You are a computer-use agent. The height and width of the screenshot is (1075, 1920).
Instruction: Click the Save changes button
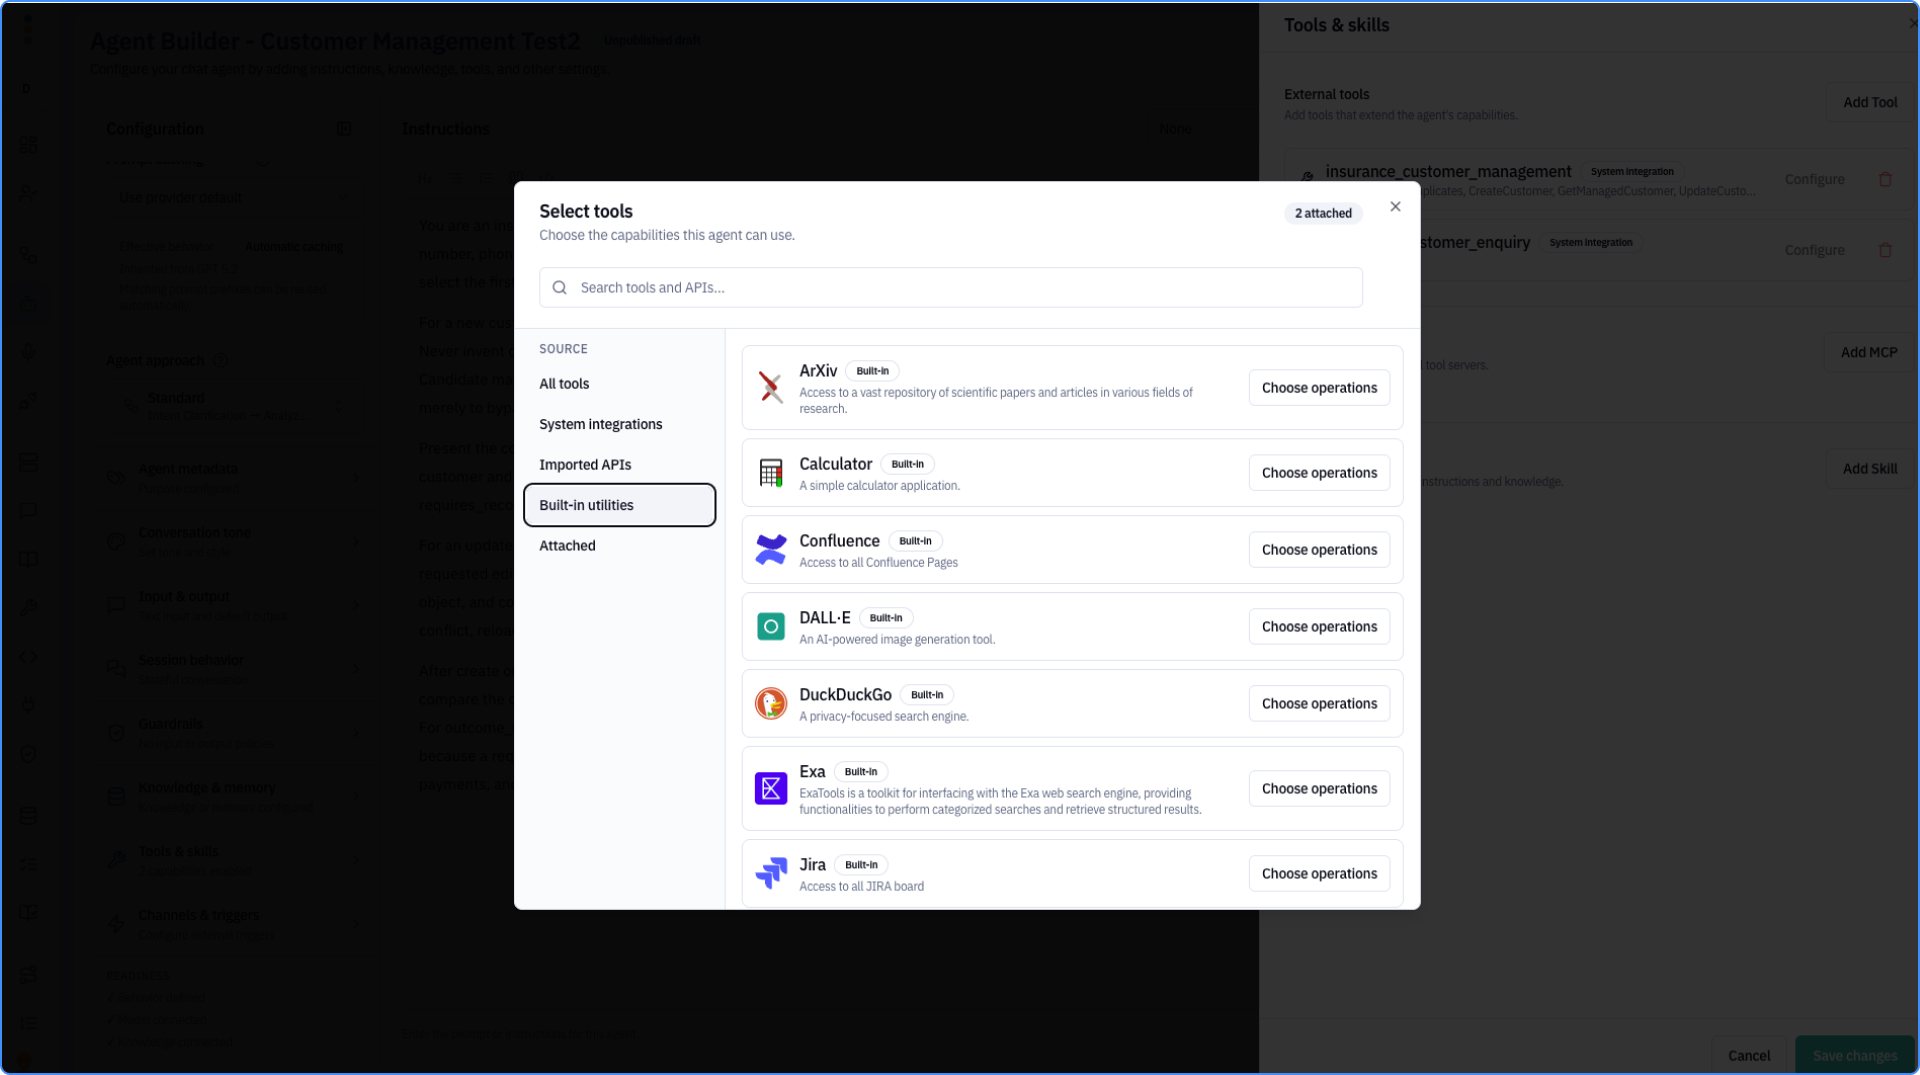(1855, 1056)
